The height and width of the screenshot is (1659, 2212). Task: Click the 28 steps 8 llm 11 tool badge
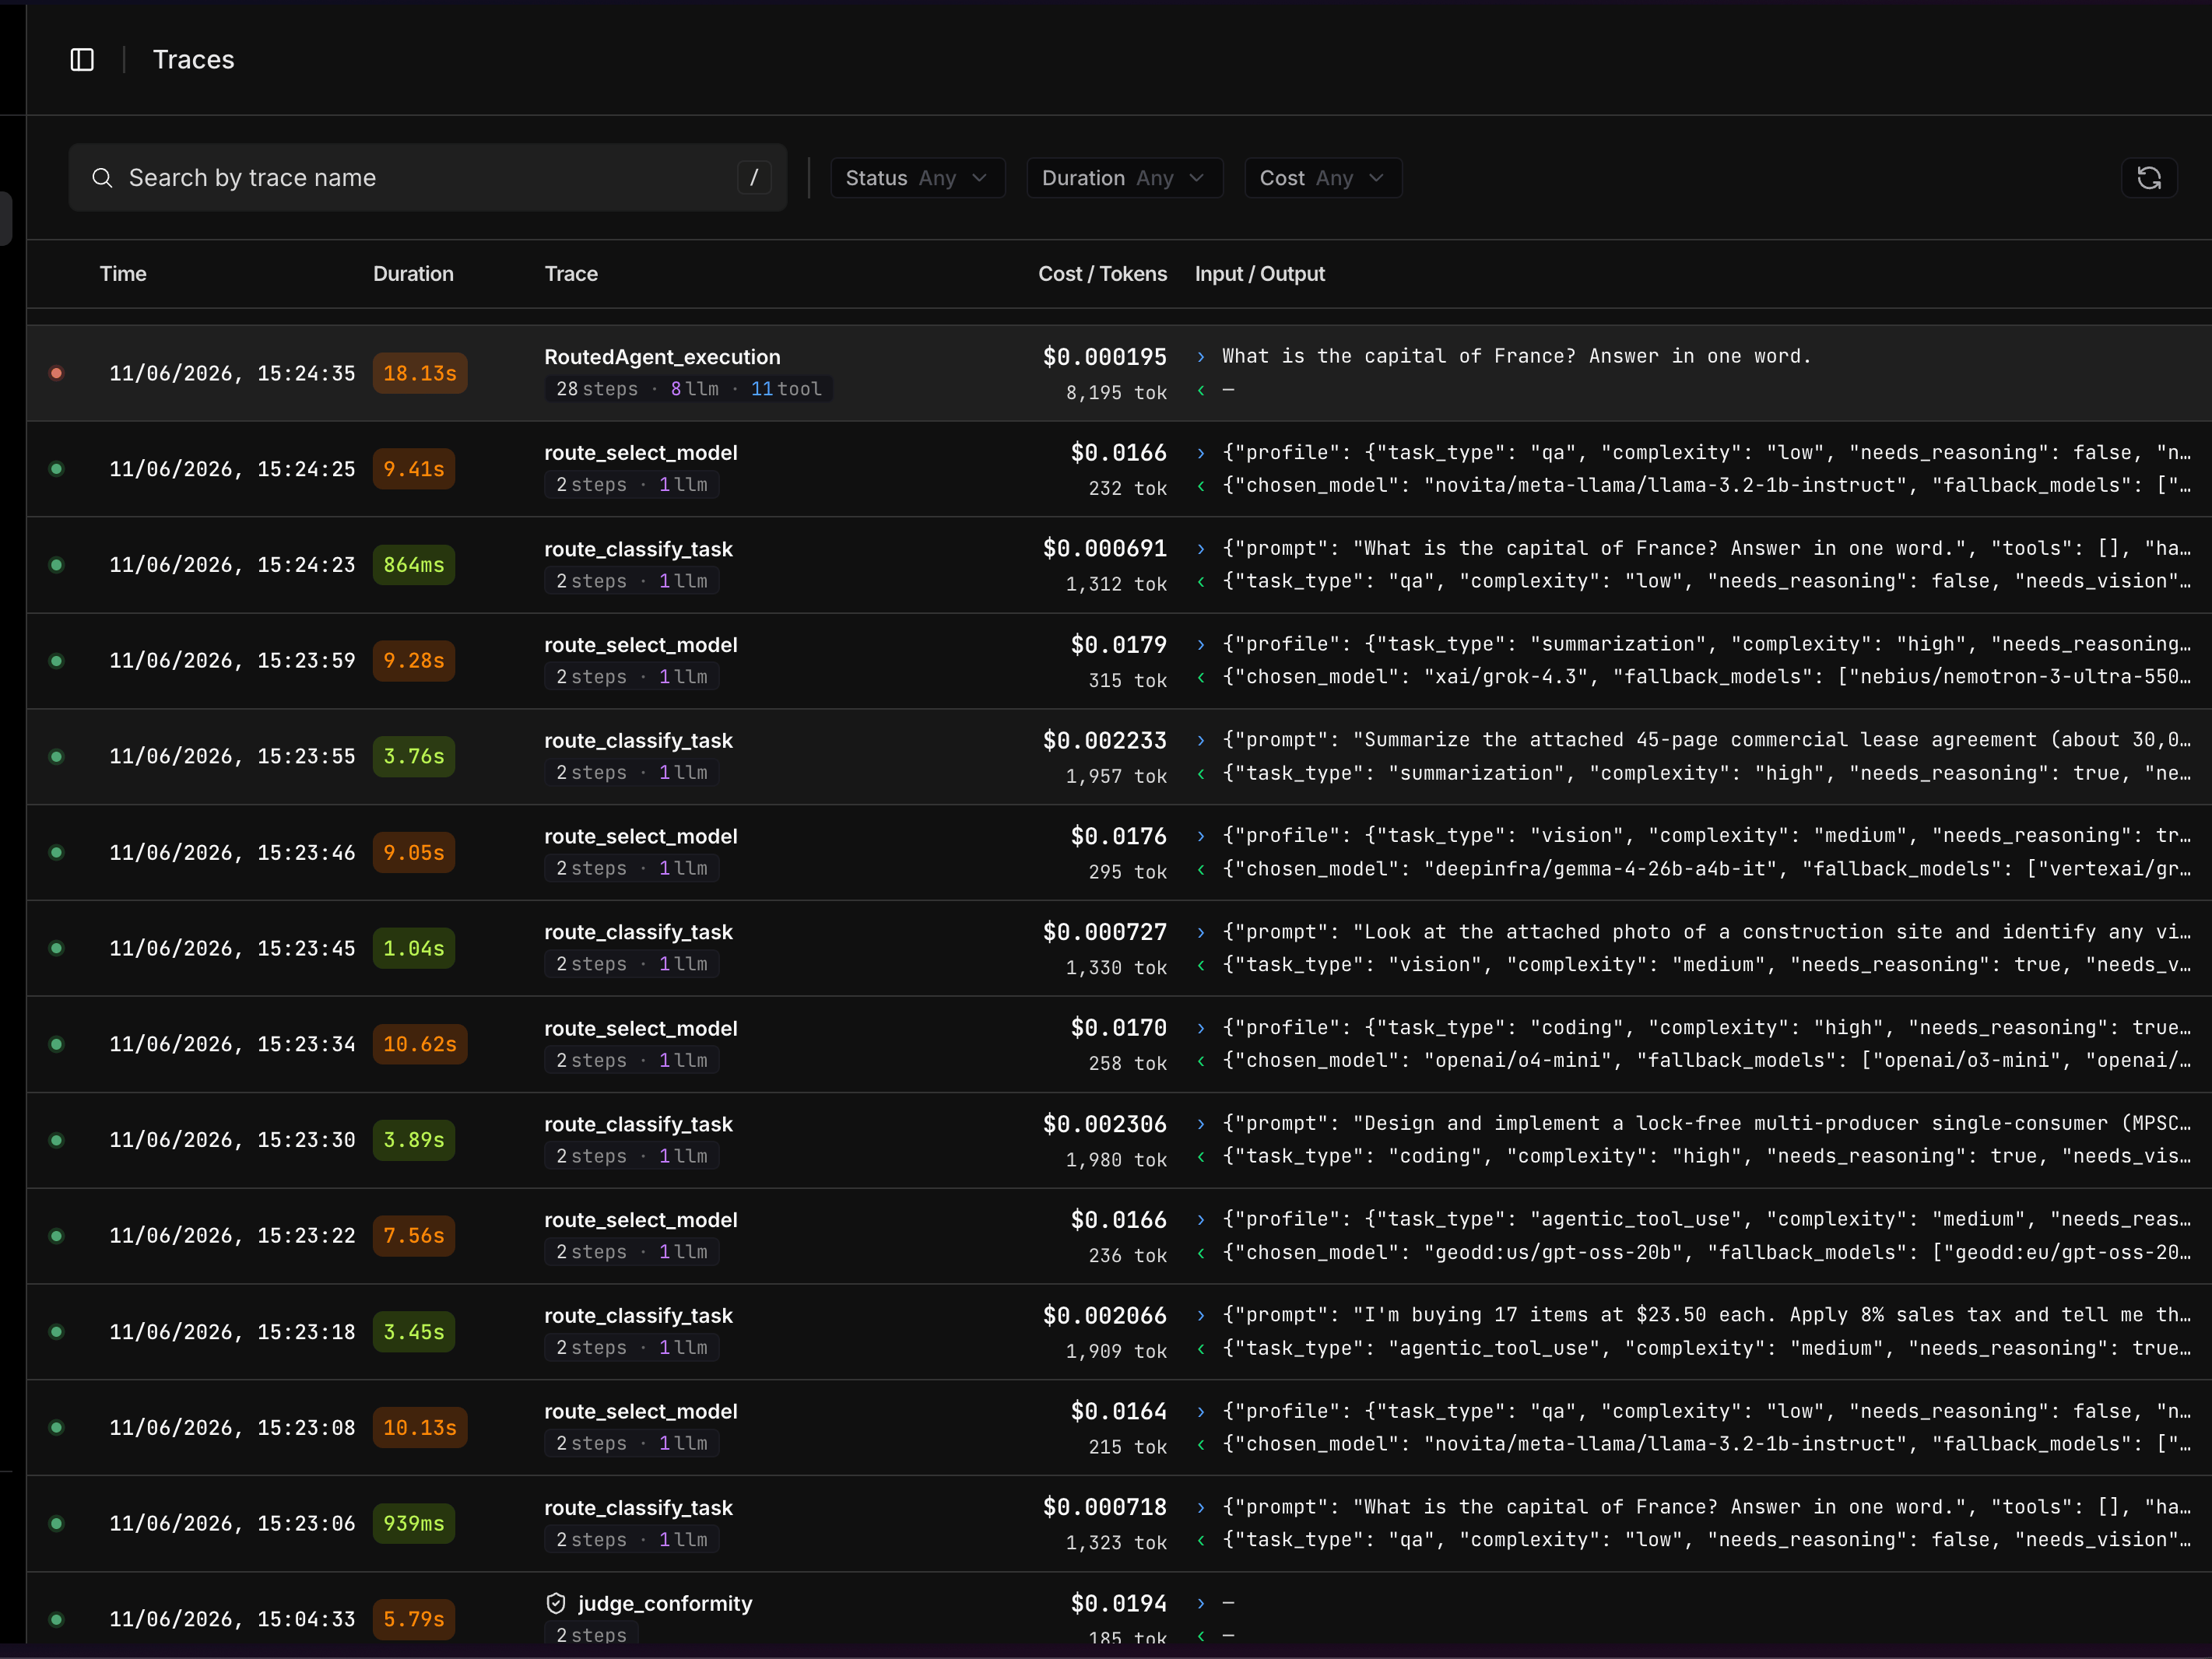[688, 389]
